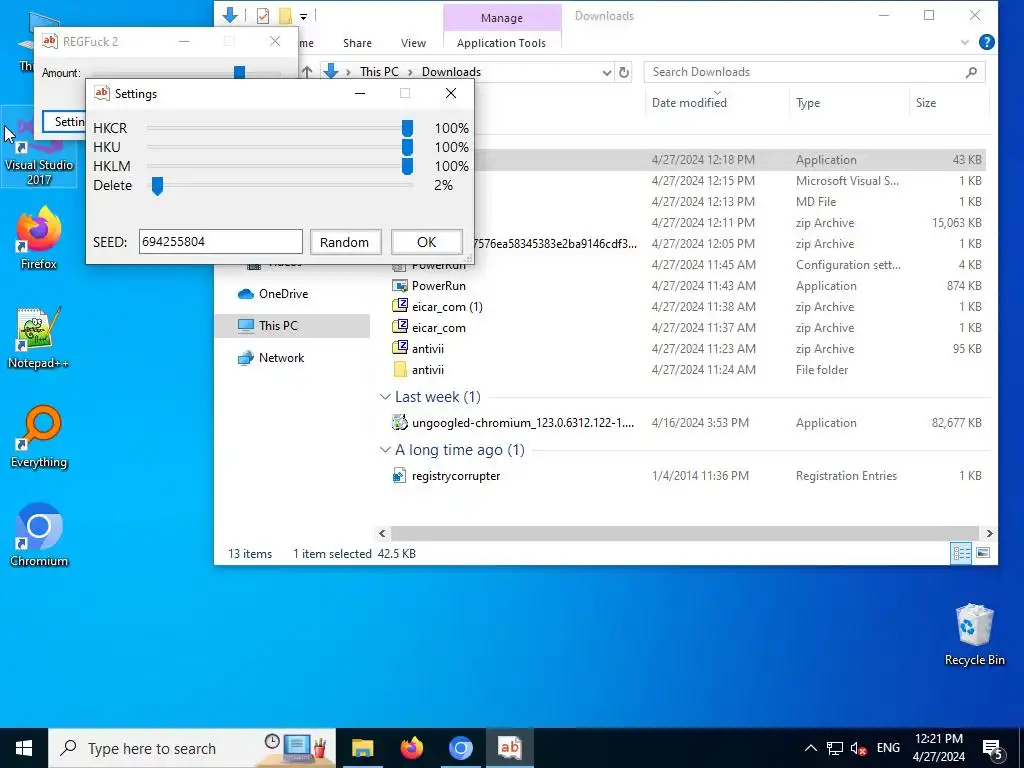
Task: Open File Explorer from taskbar
Action: coord(362,748)
